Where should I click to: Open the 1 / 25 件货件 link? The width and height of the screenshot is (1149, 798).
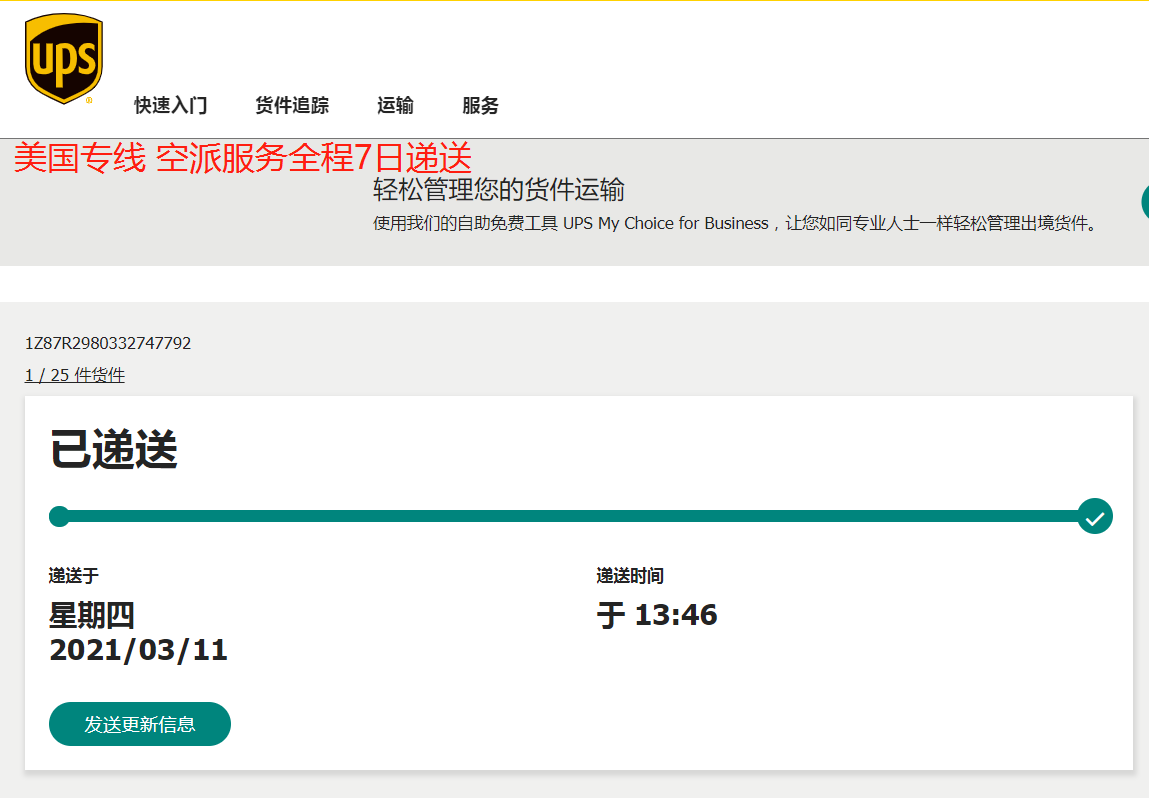coord(75,375)
